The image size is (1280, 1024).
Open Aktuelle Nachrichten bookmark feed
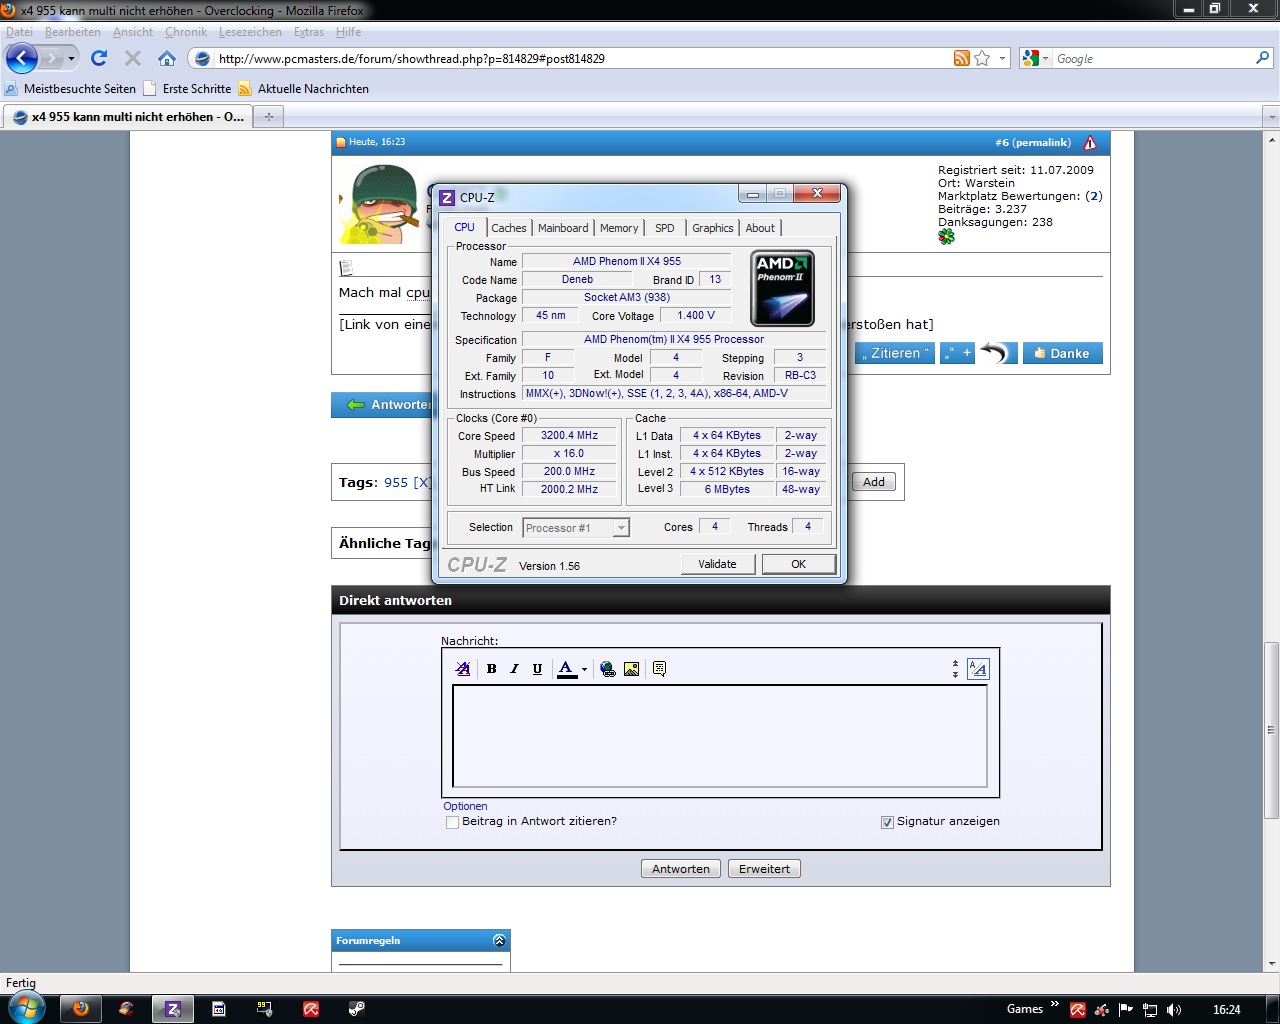303,89
